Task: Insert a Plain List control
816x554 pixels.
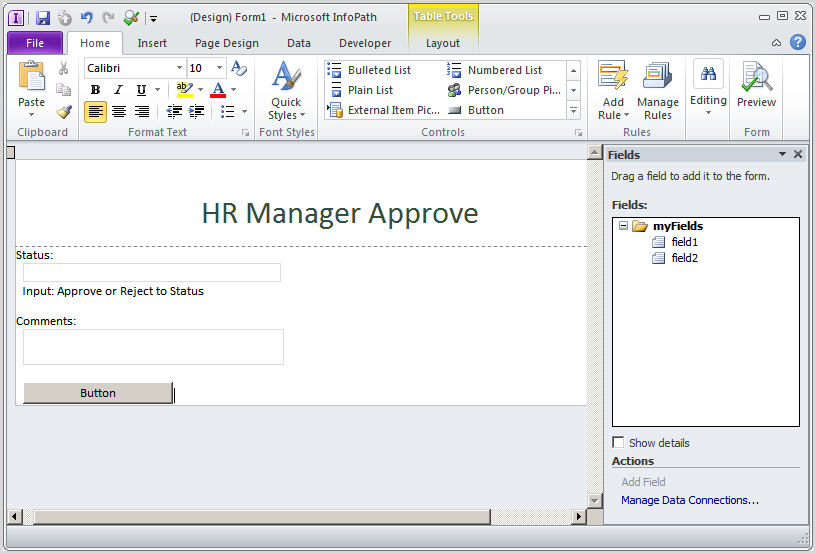Action: coord(361,90)
